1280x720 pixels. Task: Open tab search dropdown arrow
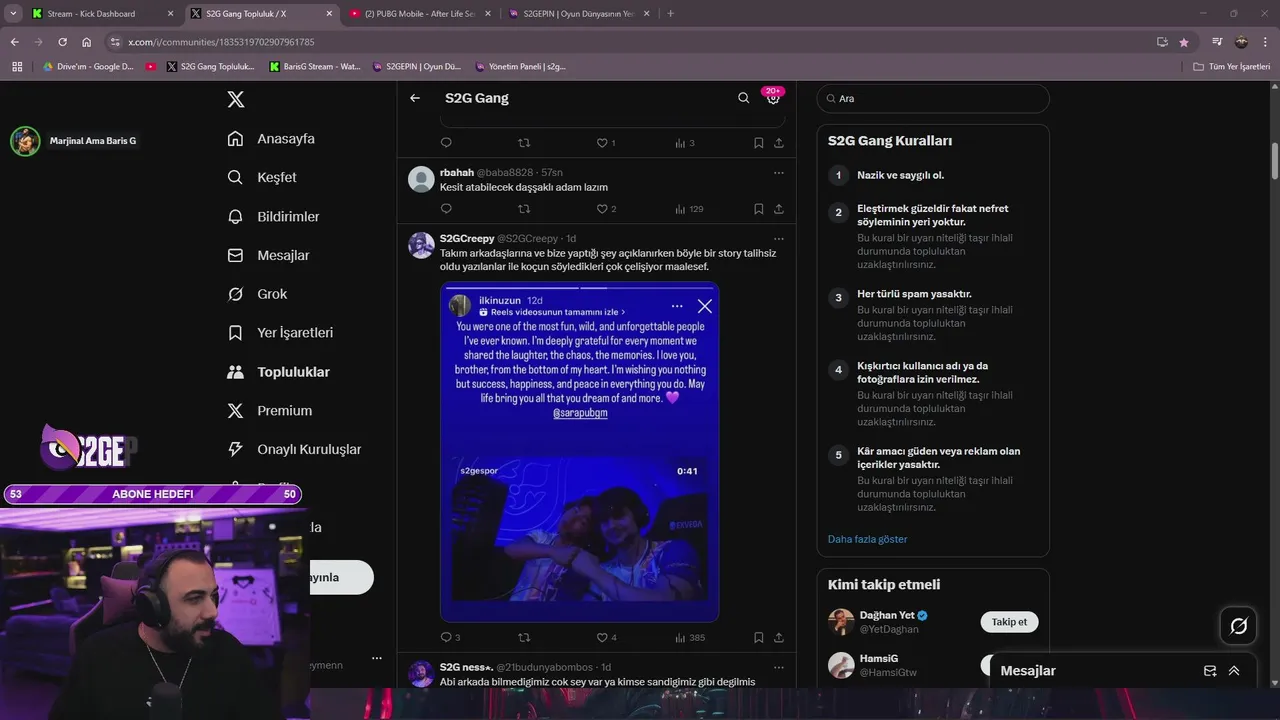coord(12,14)
